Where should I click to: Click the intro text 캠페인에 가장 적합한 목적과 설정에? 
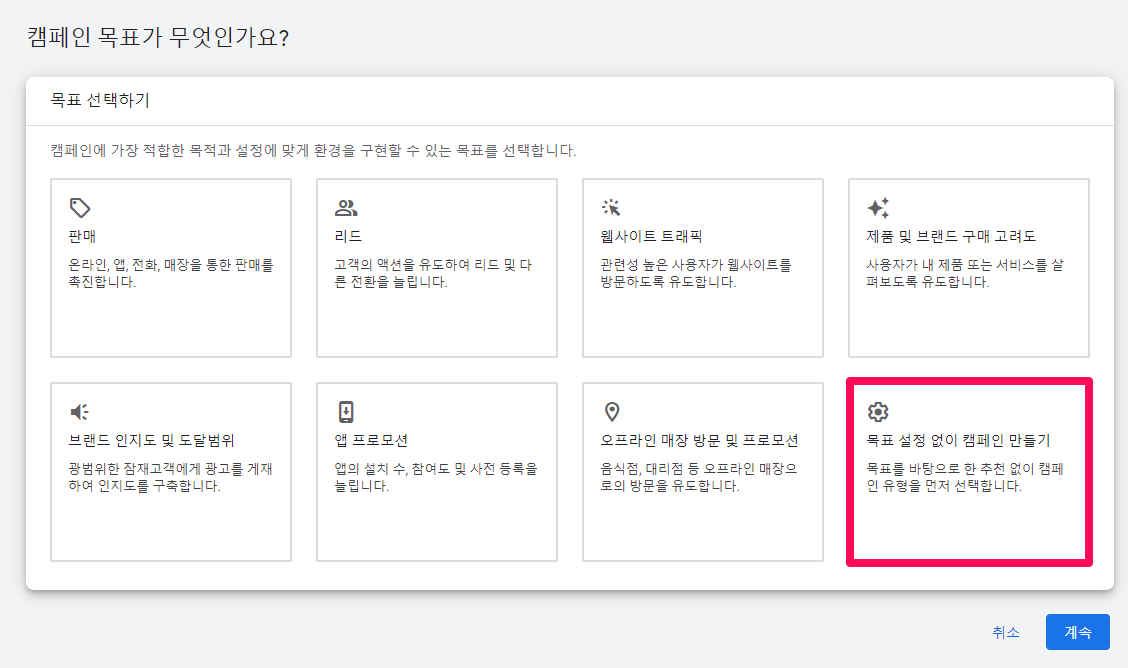click(313, 150)
